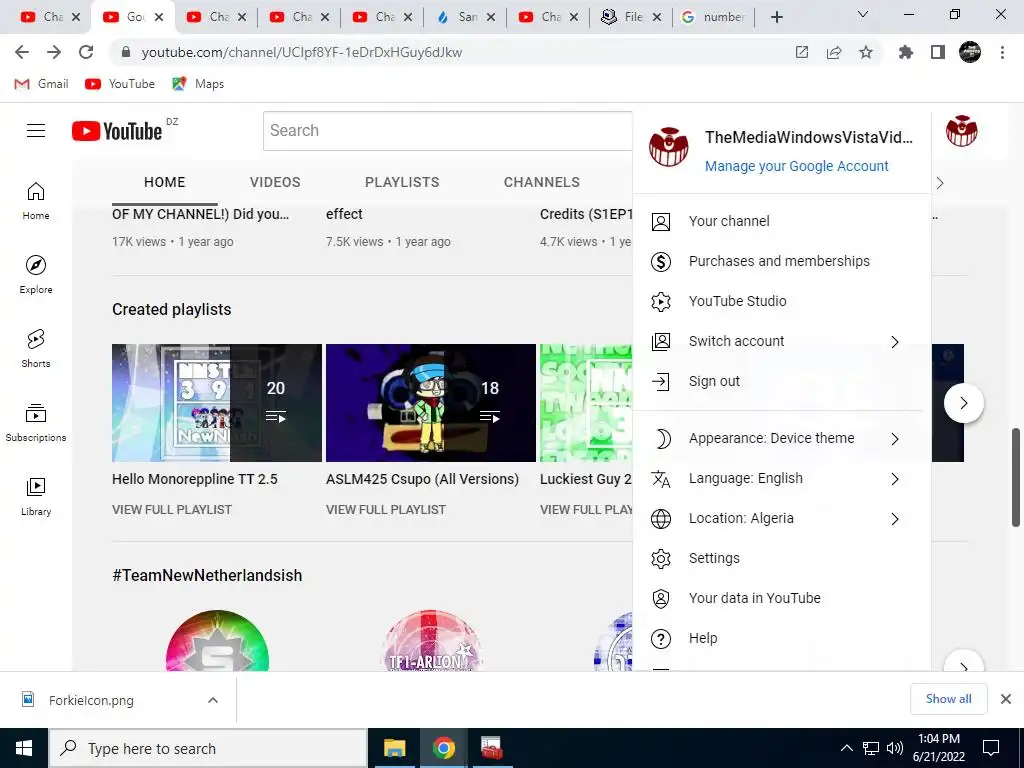Open Shorts in the left sidebar
Image resolution: width=1024 pixels, height=768 pixels.
36,348
